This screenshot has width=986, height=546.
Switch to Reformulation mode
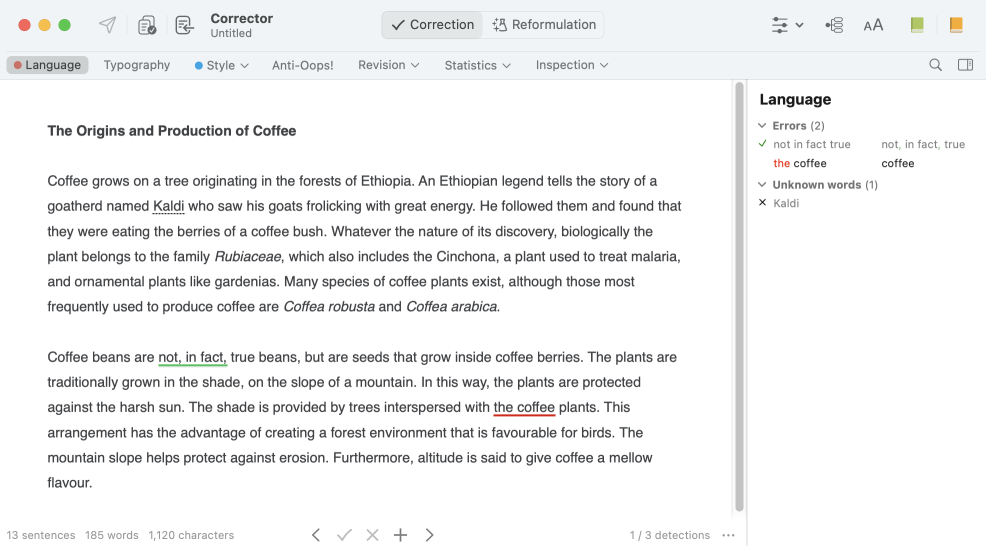point(544,25)
